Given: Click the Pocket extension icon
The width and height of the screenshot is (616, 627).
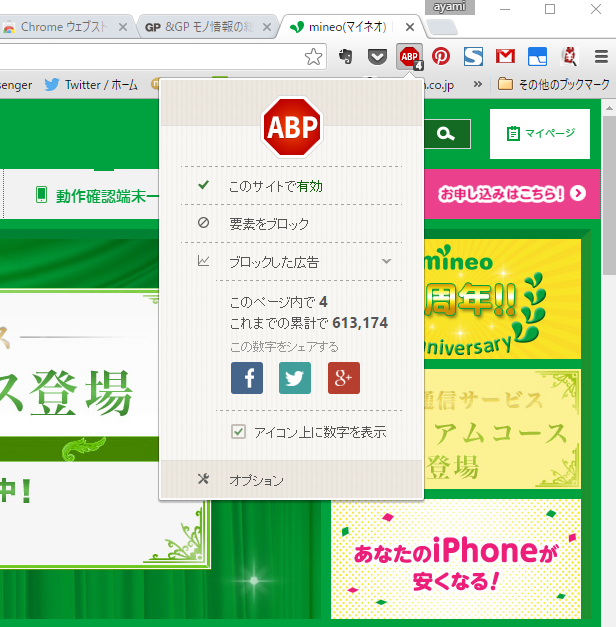Looking at the screenshot, I should tap(377, 57).
